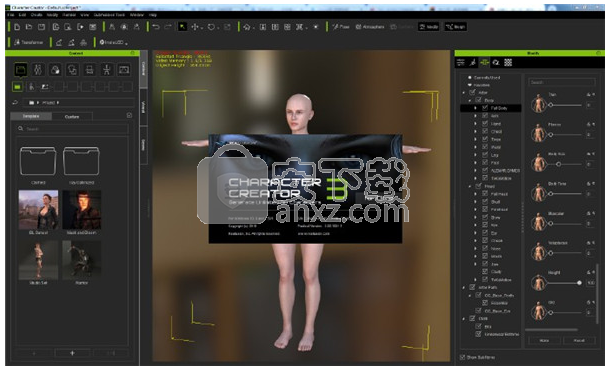The height and width of the screenshot is (371, 611).
Task: Adjust the Height morph slider handle
Action: coord(579,283)
